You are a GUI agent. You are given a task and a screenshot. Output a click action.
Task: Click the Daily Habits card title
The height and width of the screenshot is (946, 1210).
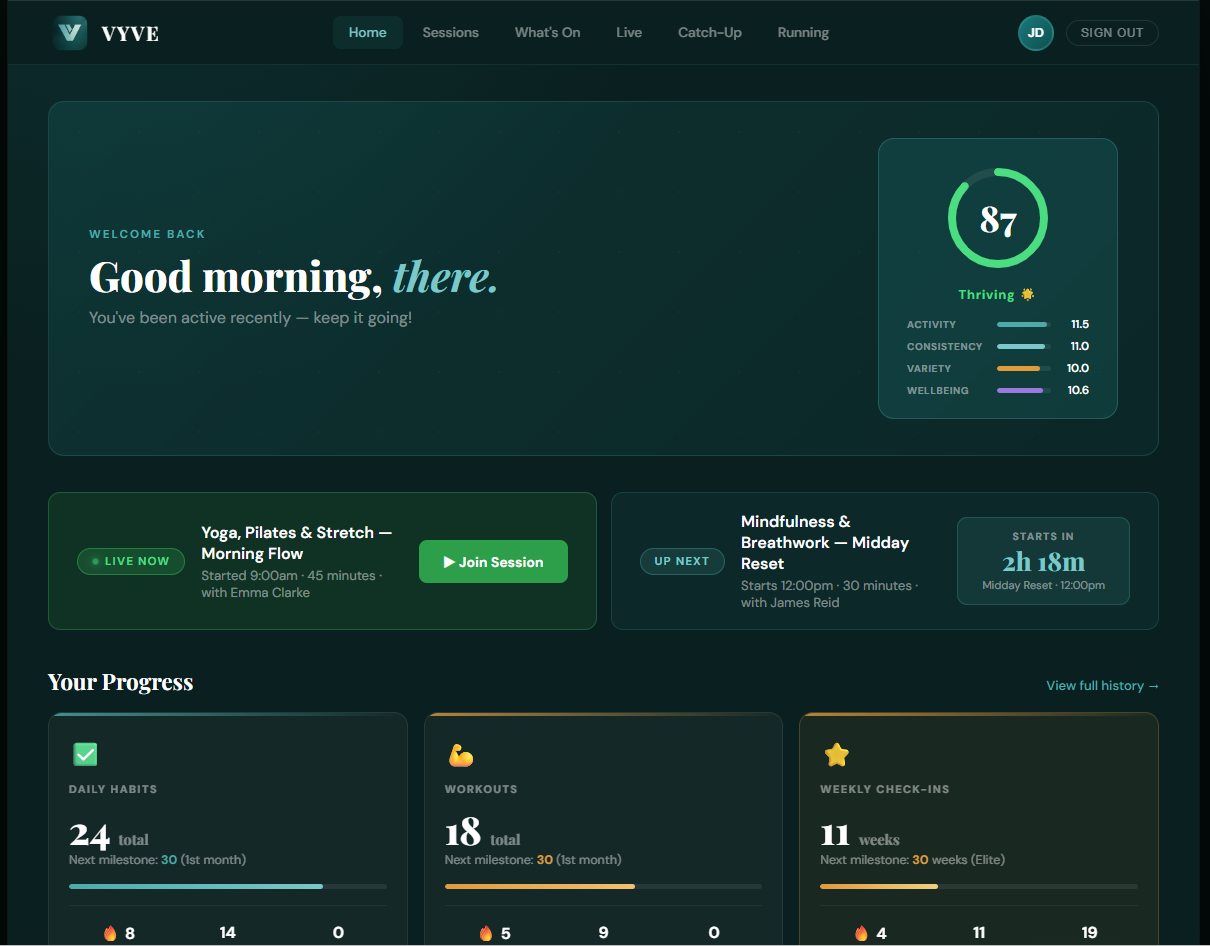[113, 789]
